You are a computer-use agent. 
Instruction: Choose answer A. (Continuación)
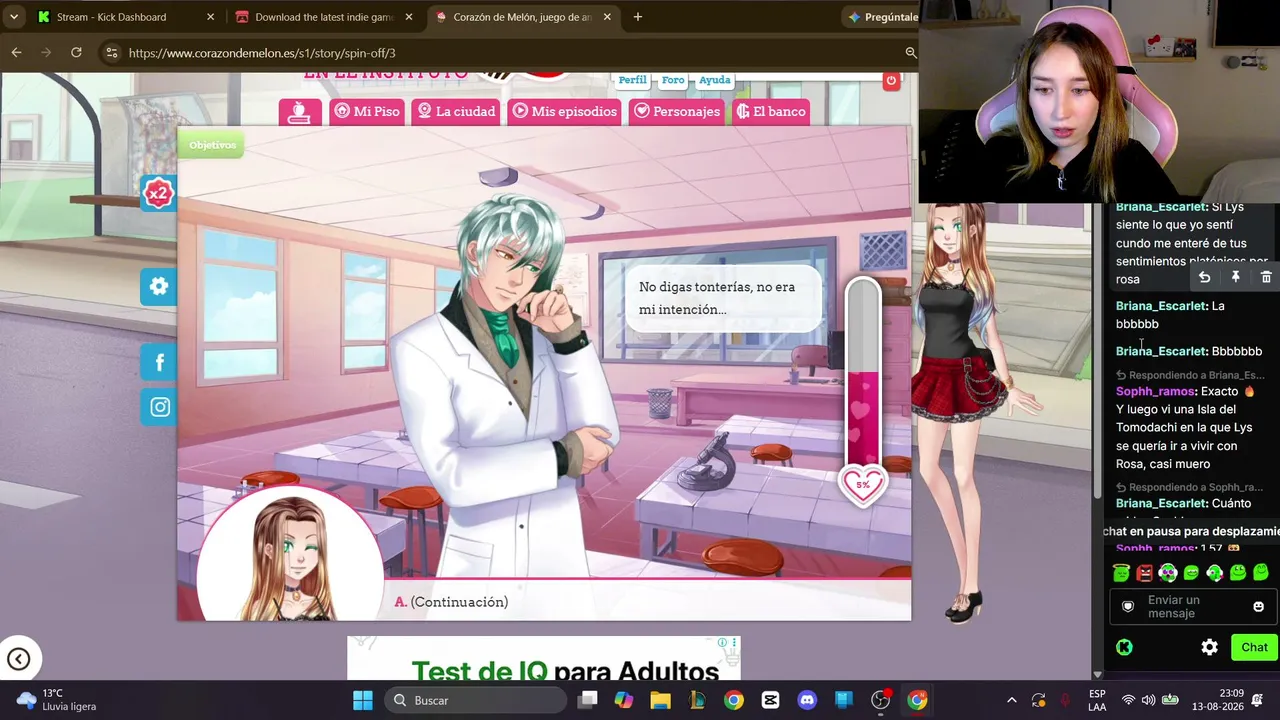click(x=451, y=602)
